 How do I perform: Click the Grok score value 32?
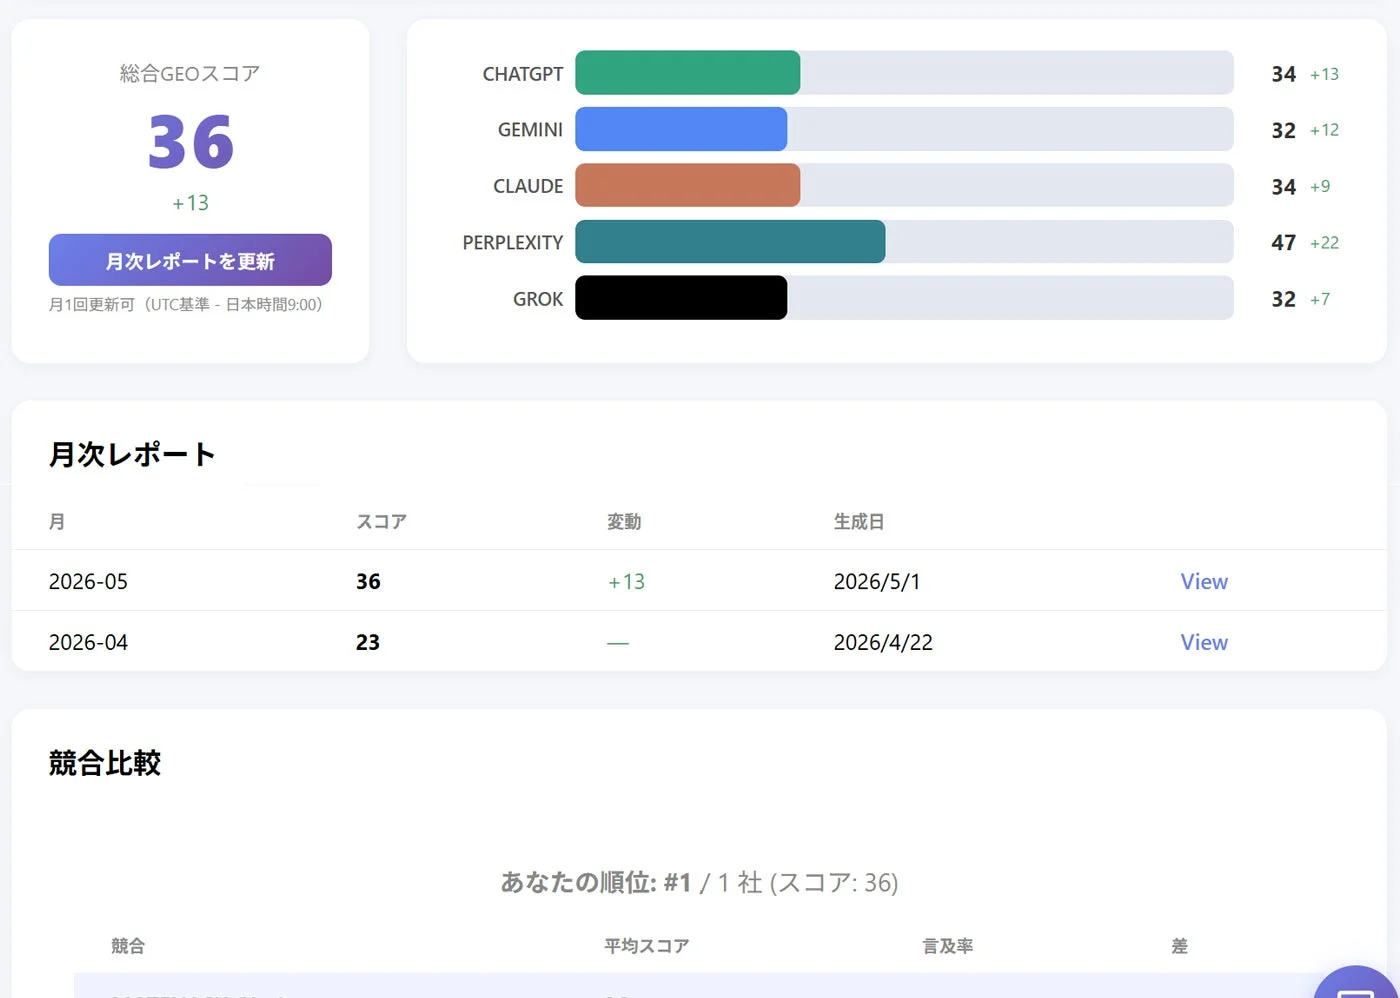(1284, 299)
